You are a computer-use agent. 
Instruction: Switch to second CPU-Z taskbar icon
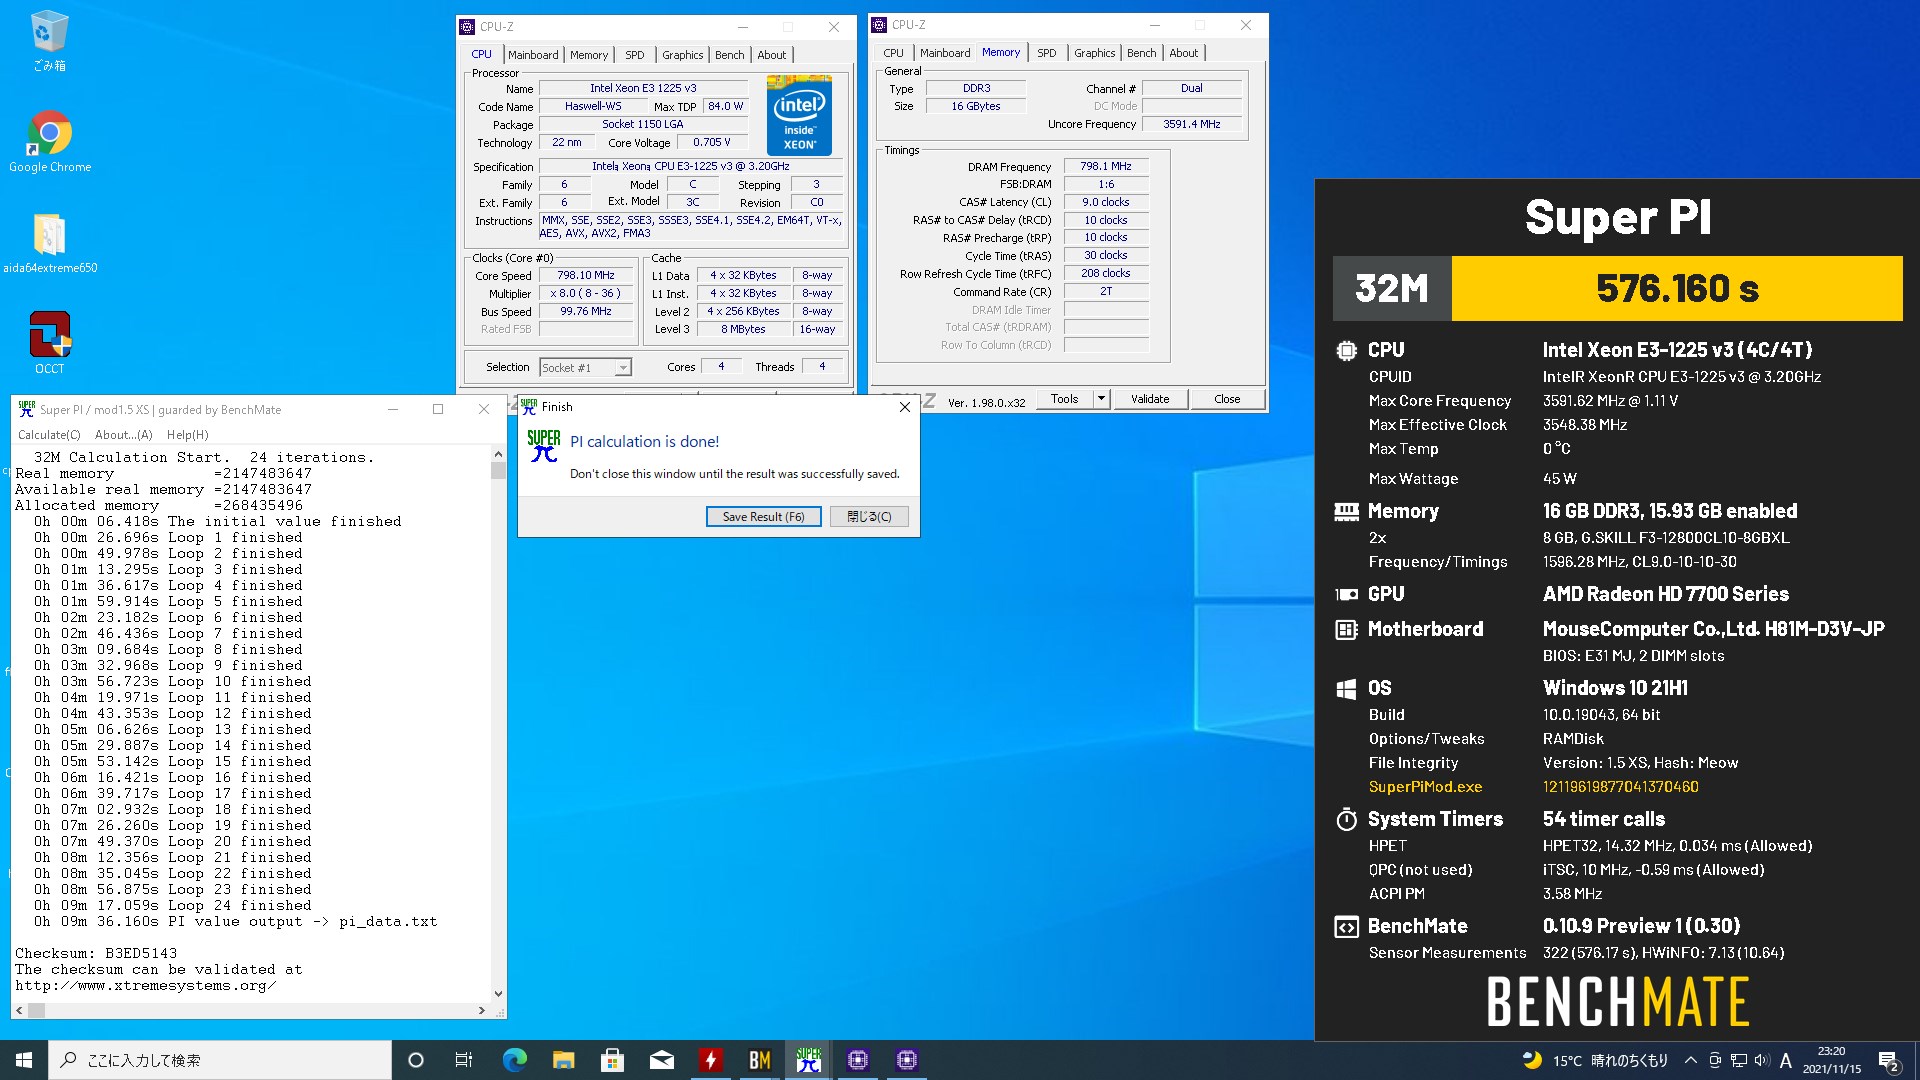(906, 1060)
